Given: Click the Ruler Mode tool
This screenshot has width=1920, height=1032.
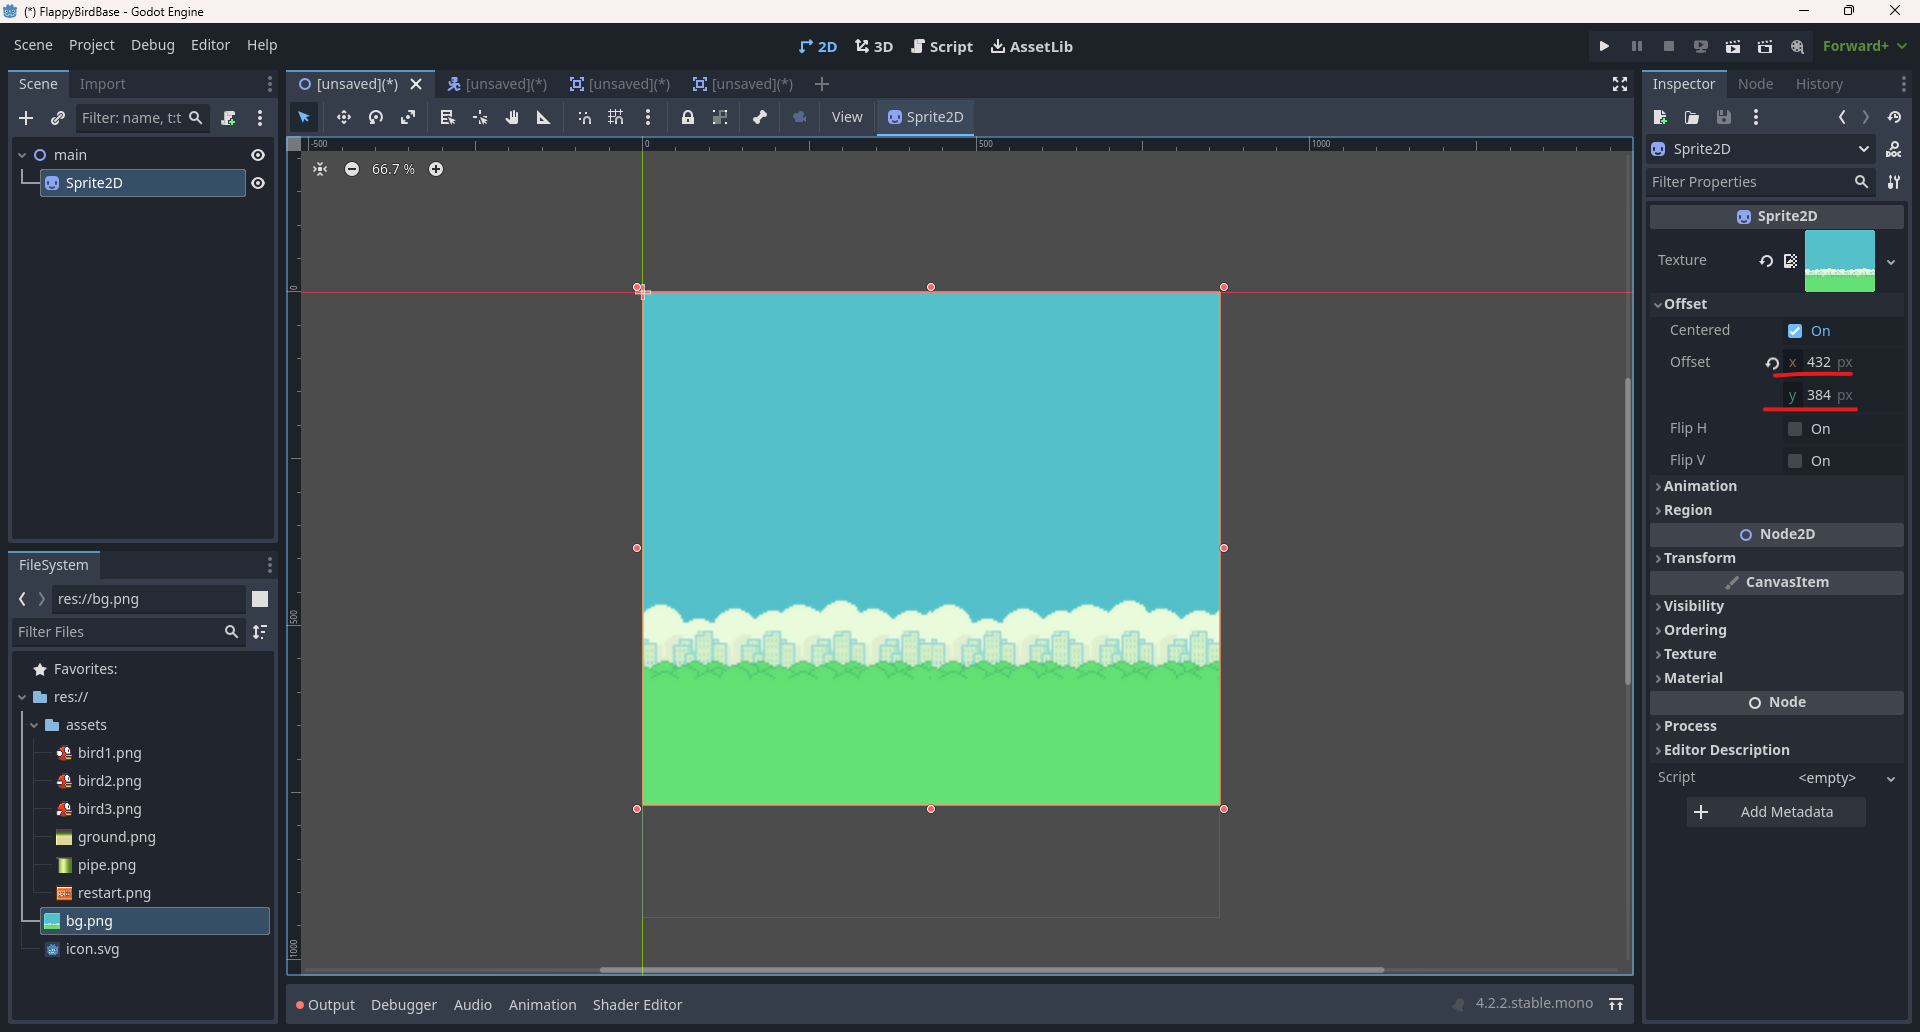Looking at the screenshot, I should tap(544, 117).
